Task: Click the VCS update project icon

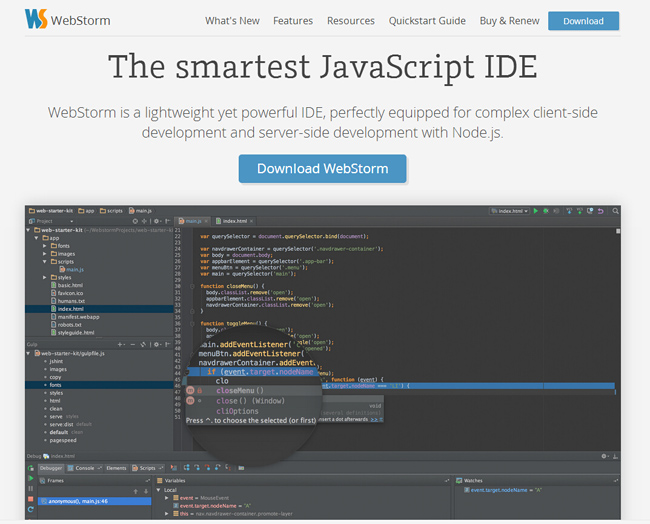Action: click(x=569, y=211)
